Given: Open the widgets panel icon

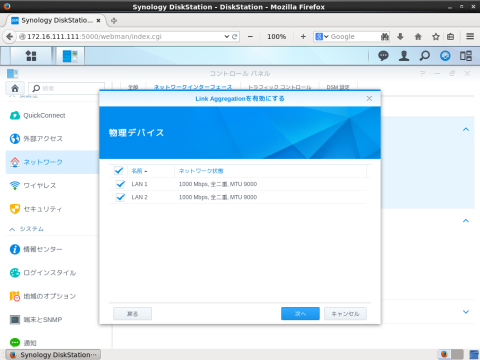Looking at the screenshot, I should coord(466,56).
